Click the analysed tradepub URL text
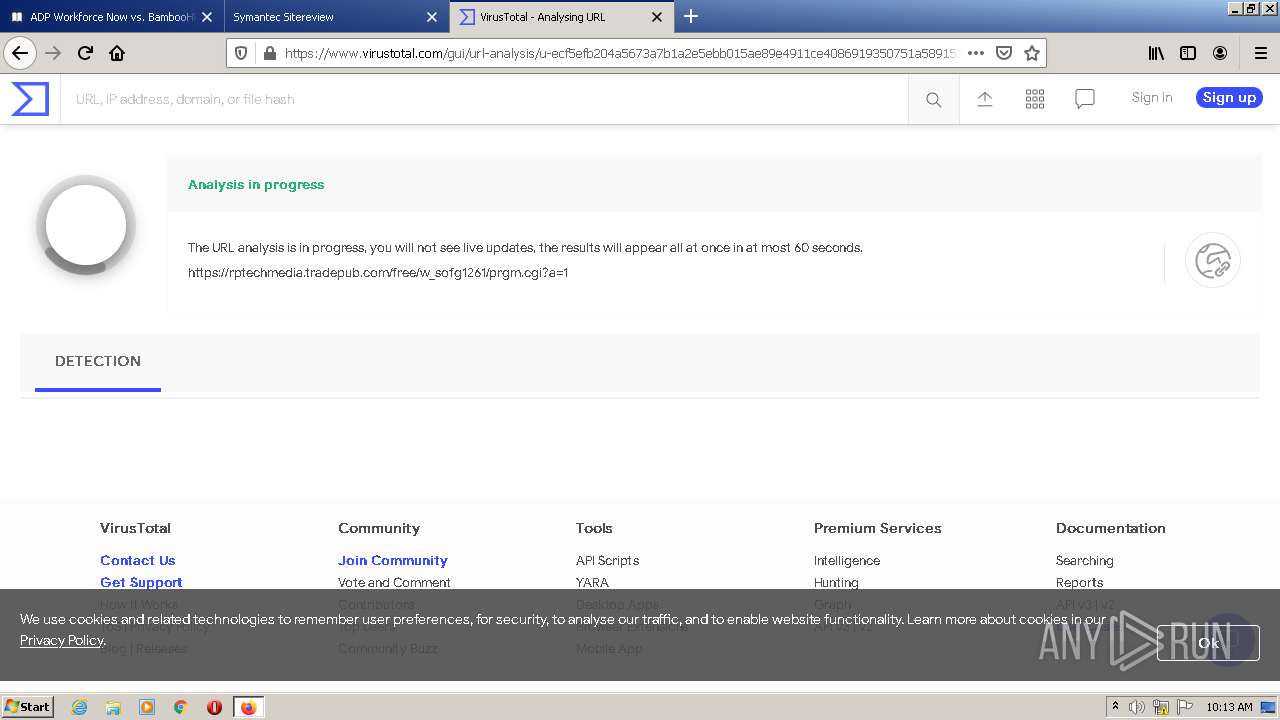Viewport: 1280px width, 720px height. 378,272
